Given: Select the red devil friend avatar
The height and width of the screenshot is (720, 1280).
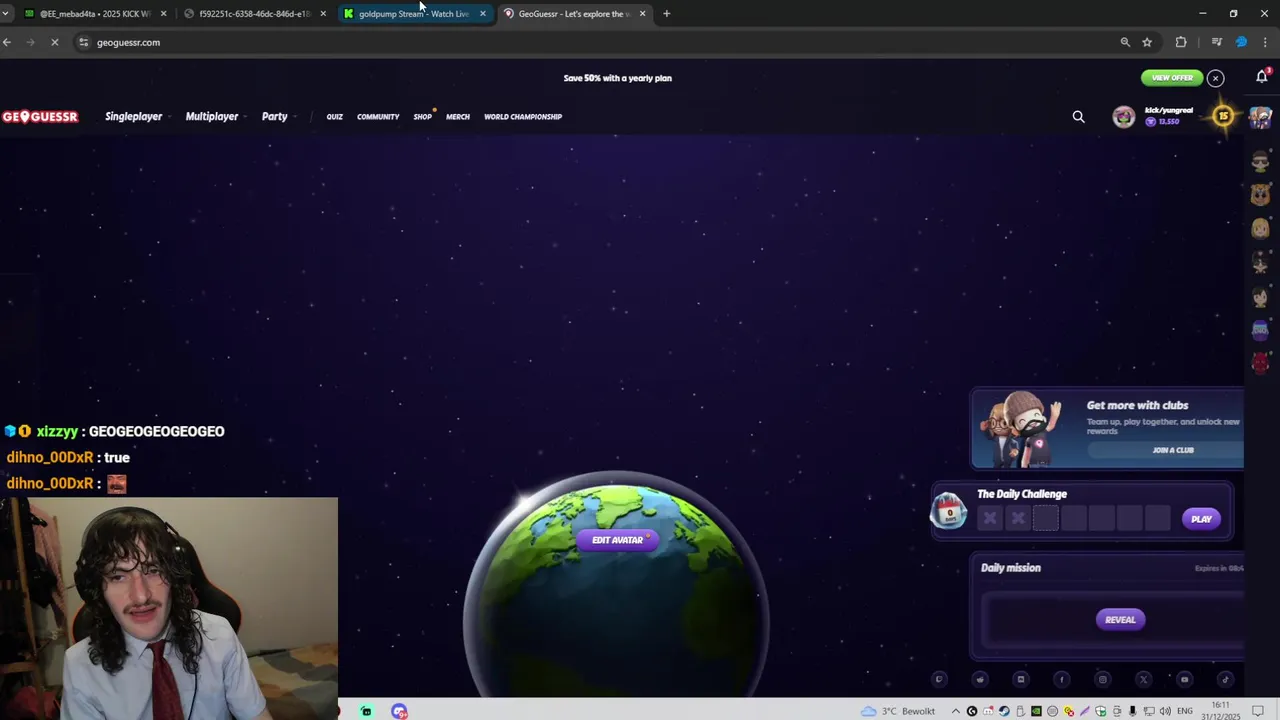Looking at the screenshot, I should (x=1260, y=362).
